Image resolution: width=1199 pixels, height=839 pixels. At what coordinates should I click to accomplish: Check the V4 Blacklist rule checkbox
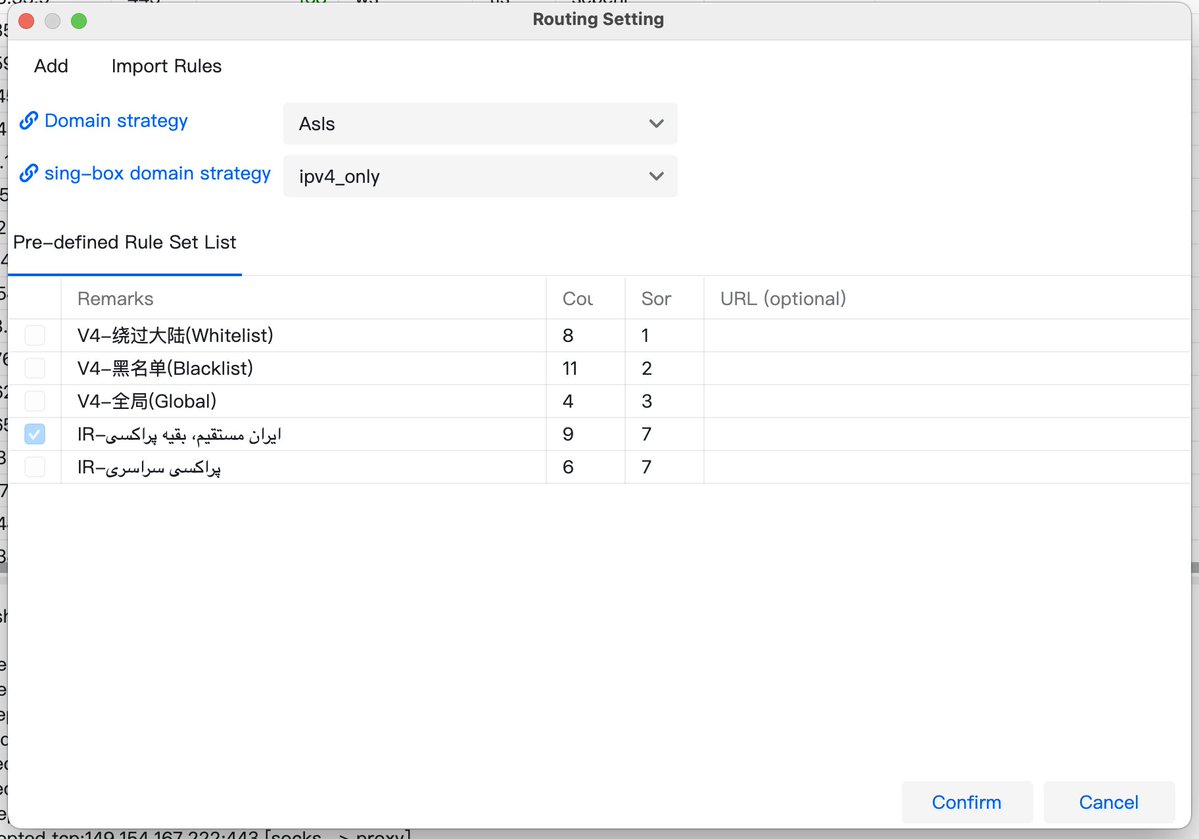click(x=34, y=369)
